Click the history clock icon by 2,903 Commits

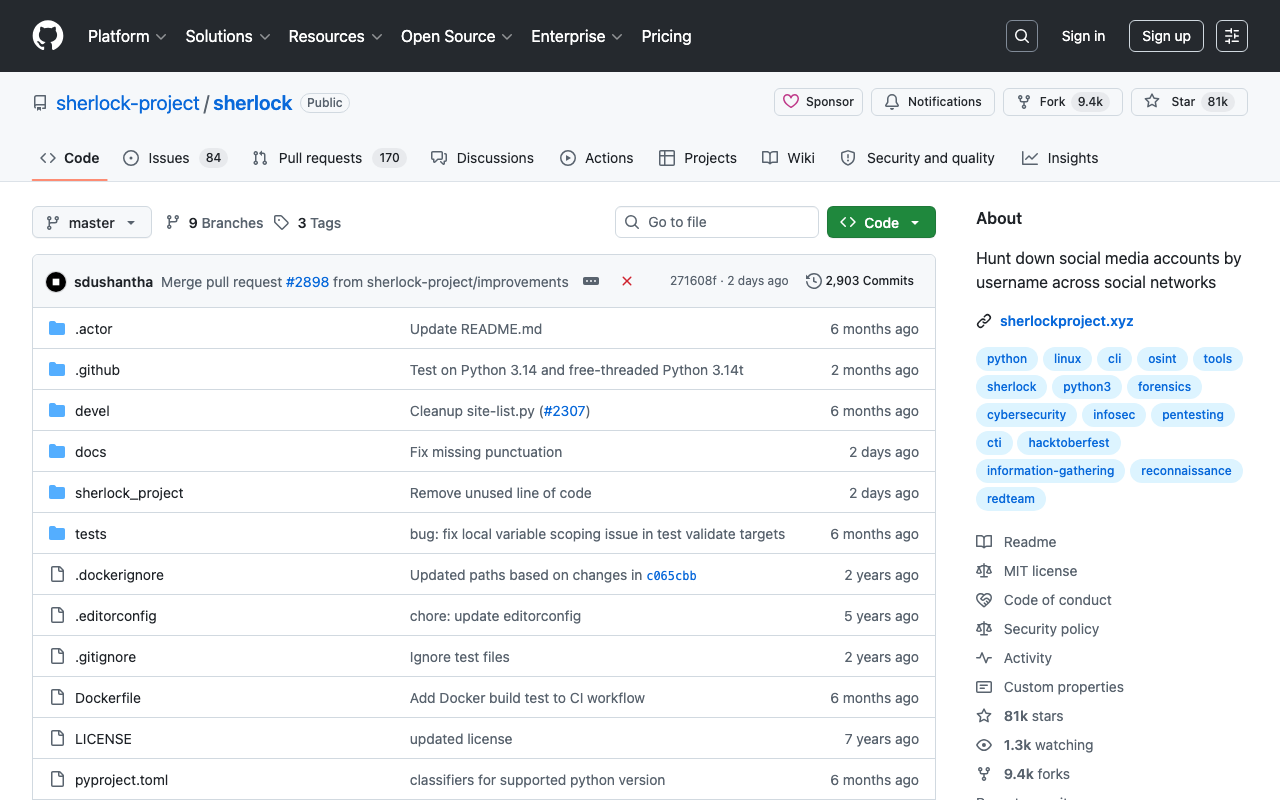pos(814,281)
